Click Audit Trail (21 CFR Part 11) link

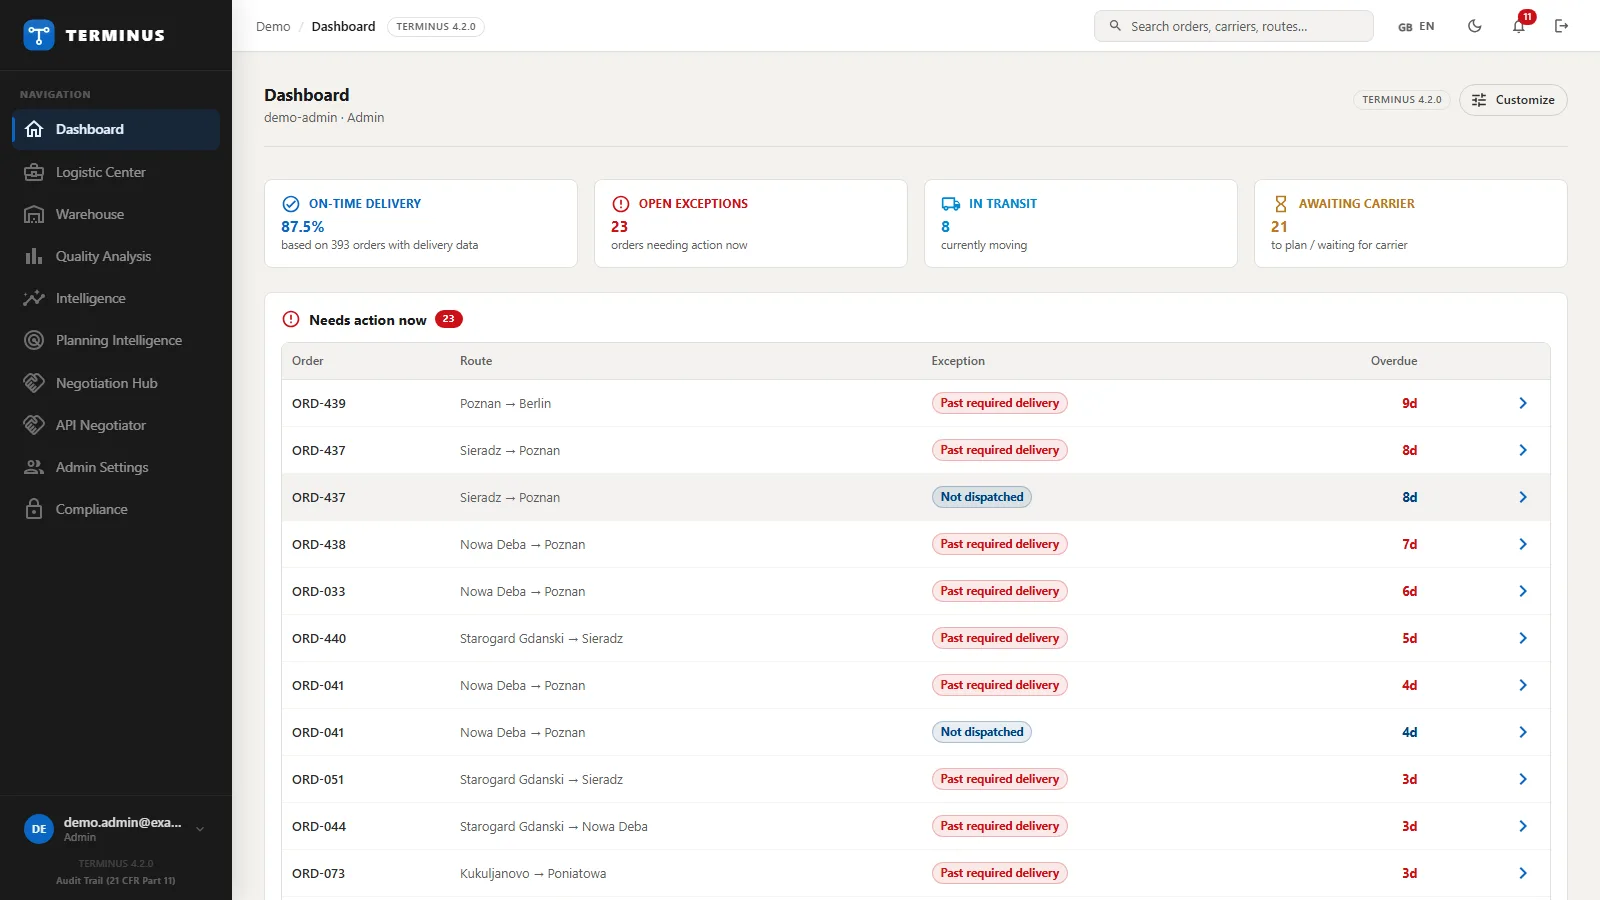[x=116, y=881]
